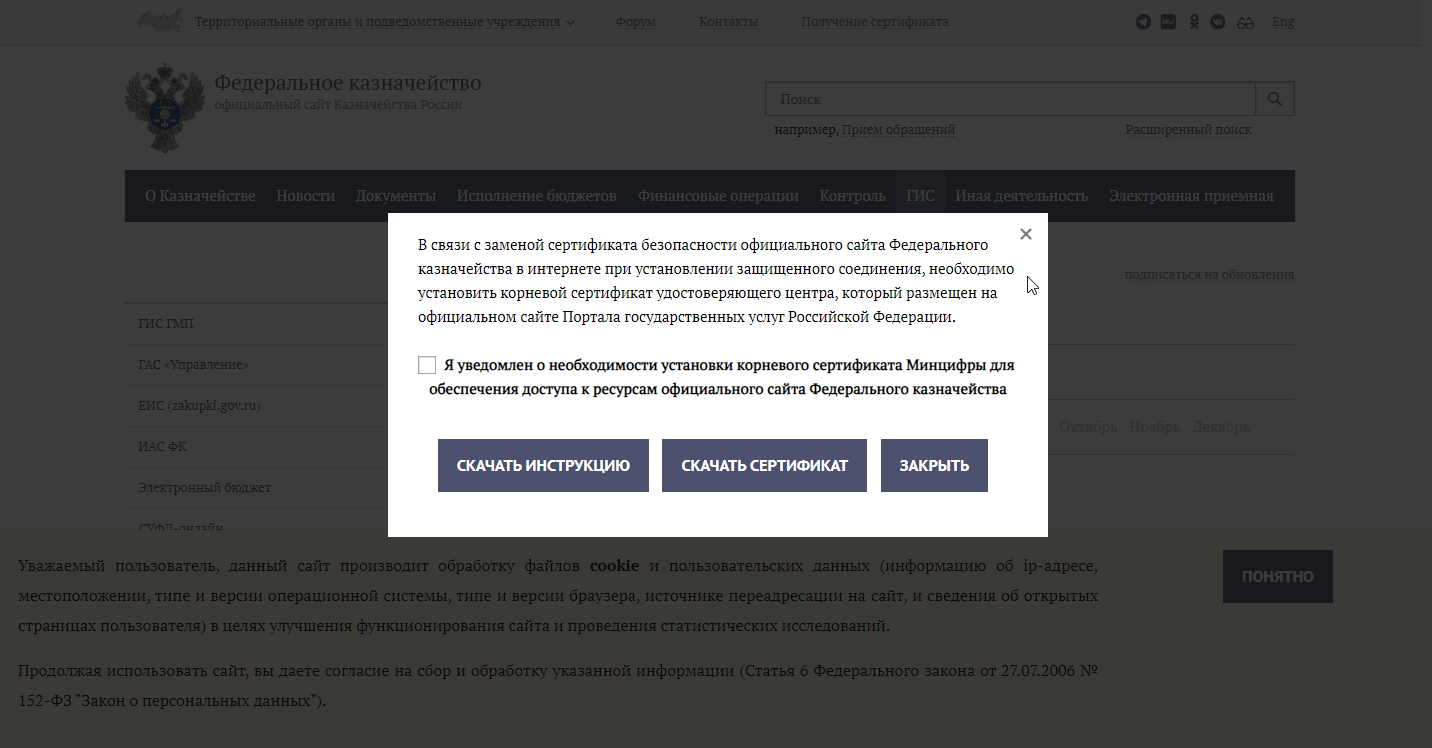Open Исполнение бюджетов in the navigation bar
The height and width of the screenshot is (748, 1432).
(x=536, y=196)
